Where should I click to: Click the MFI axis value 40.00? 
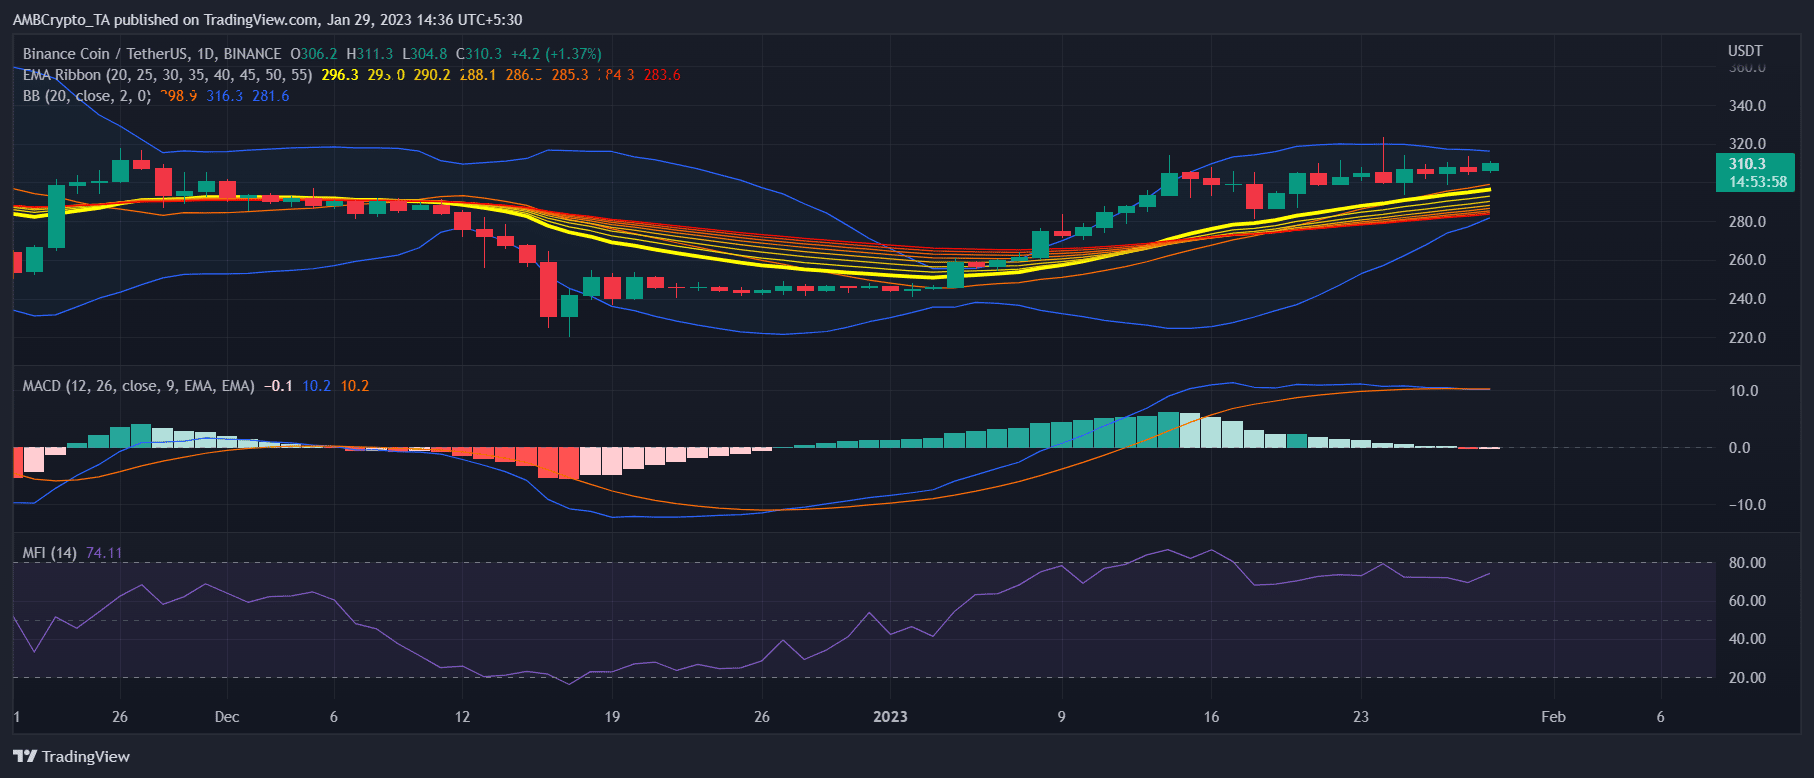pos(1747,639)
